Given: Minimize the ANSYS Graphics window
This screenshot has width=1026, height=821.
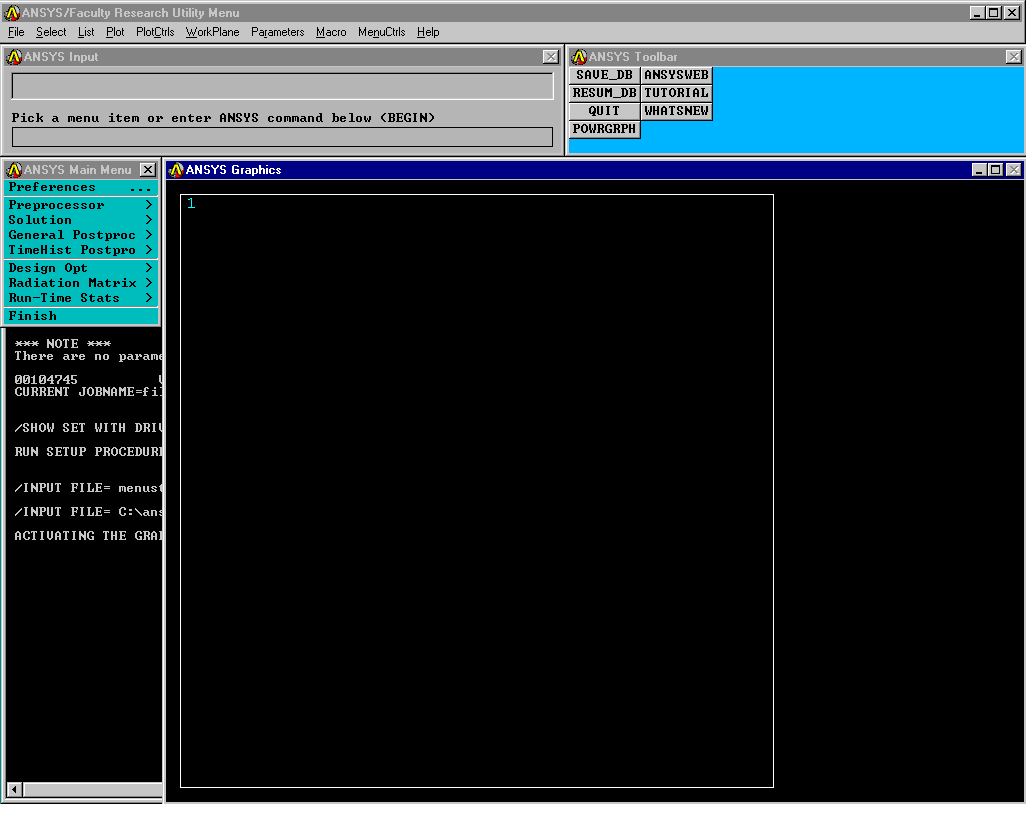Looking at the screenshot, I should tap(979, 170).
